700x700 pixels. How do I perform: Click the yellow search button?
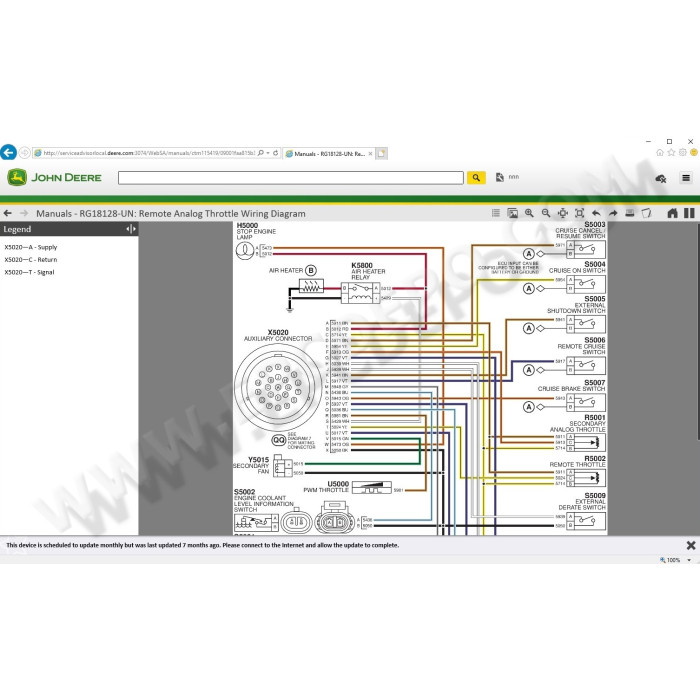[x=476, y=178]
